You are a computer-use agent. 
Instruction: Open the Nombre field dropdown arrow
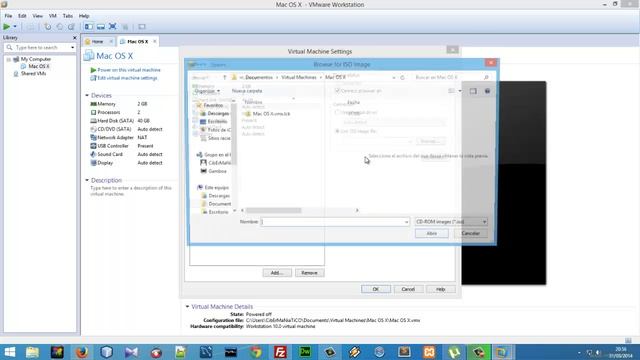point(406,222)
